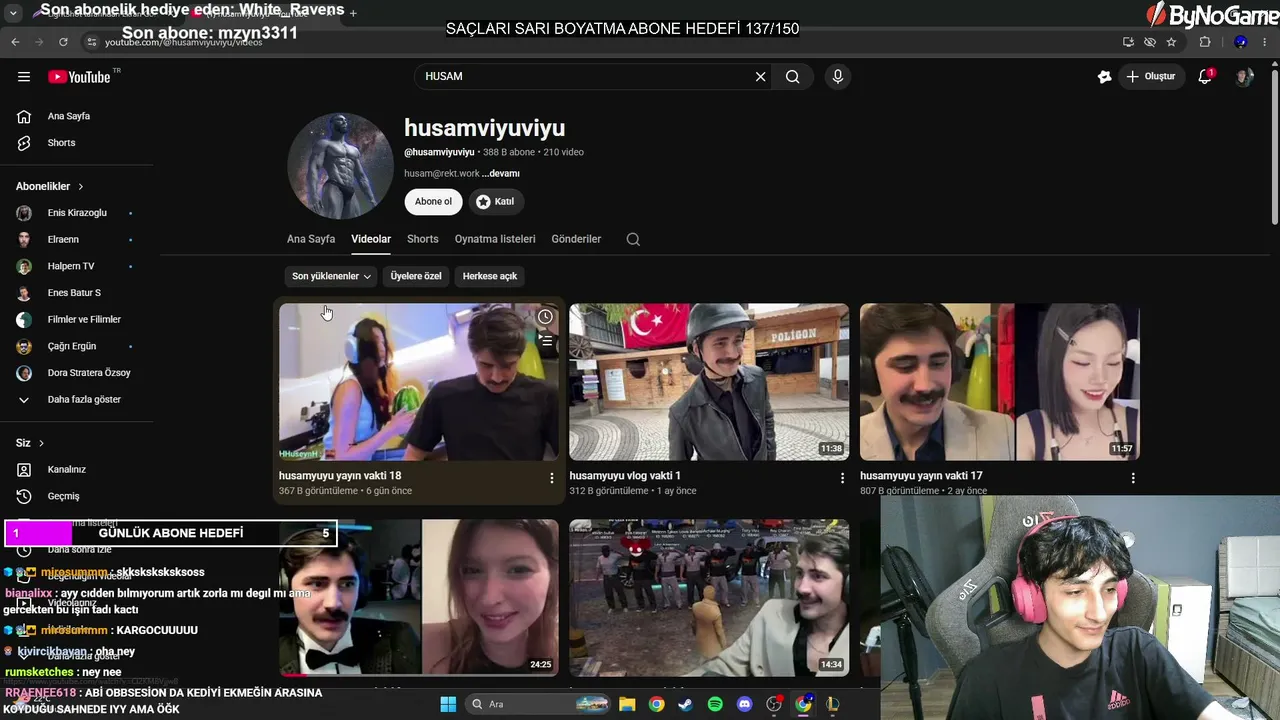
Task: Open the Chrome extensions puzzle icon
Action: [x=1205, y=42]
